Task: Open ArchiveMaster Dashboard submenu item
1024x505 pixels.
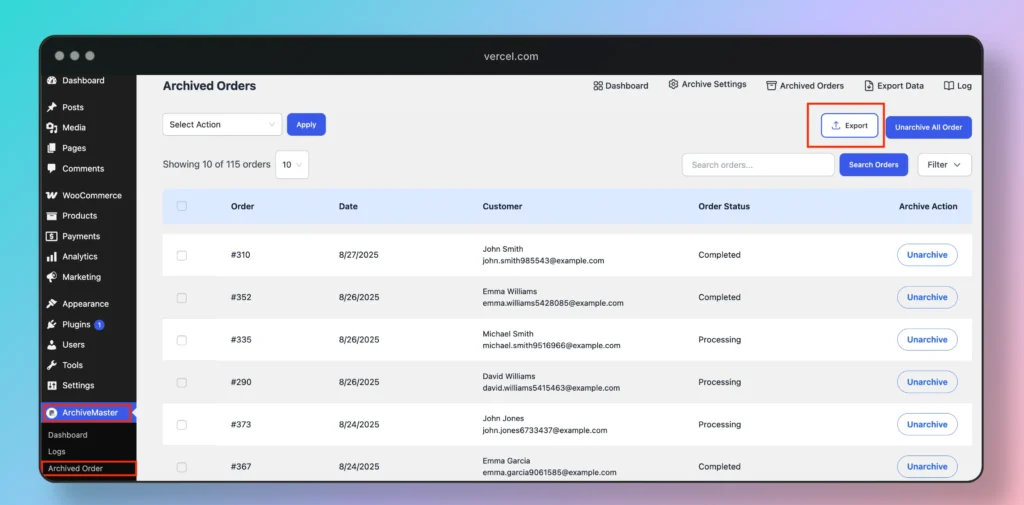Action: click(67, 435)
